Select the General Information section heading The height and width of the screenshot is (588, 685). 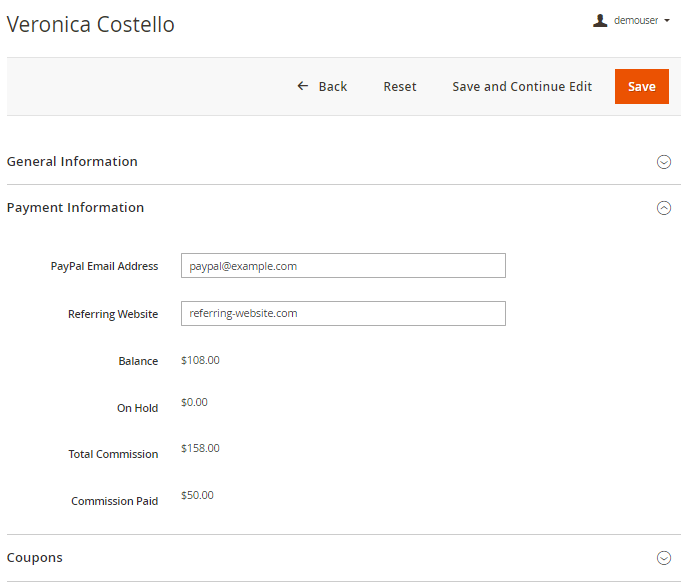click(72, 161)
